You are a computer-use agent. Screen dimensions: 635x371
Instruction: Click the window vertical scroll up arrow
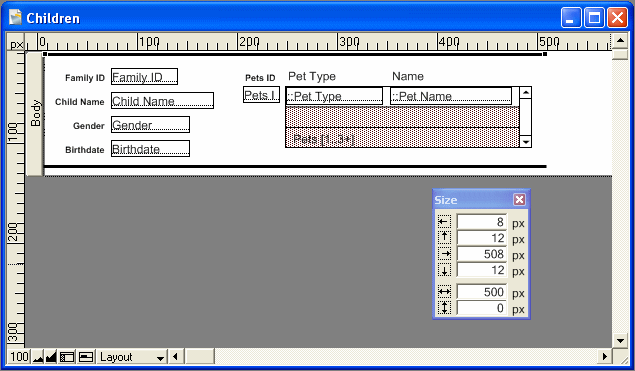coord(620,41)
